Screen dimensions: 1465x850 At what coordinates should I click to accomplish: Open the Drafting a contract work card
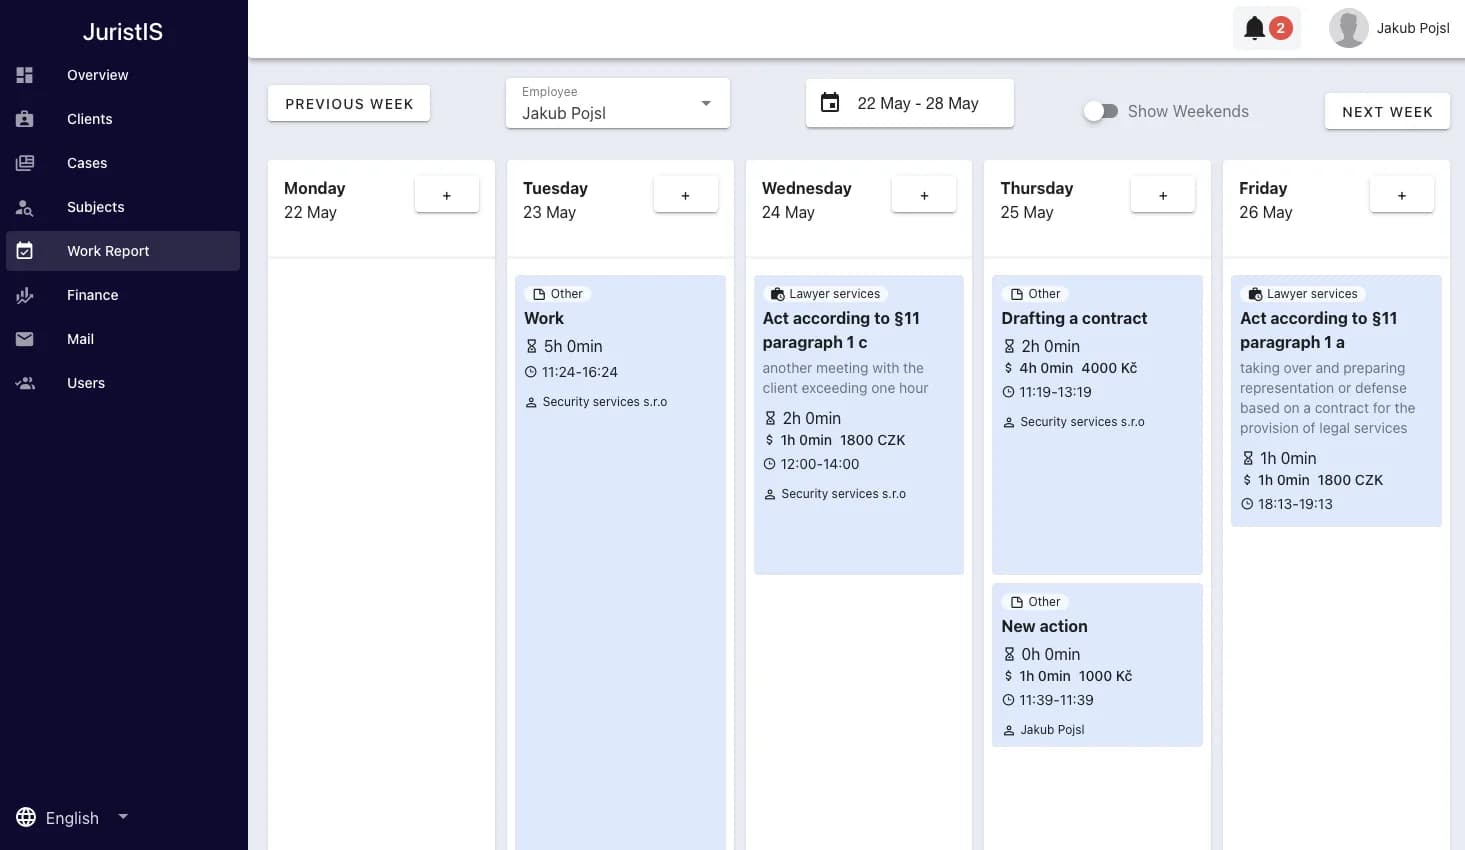1097,425
